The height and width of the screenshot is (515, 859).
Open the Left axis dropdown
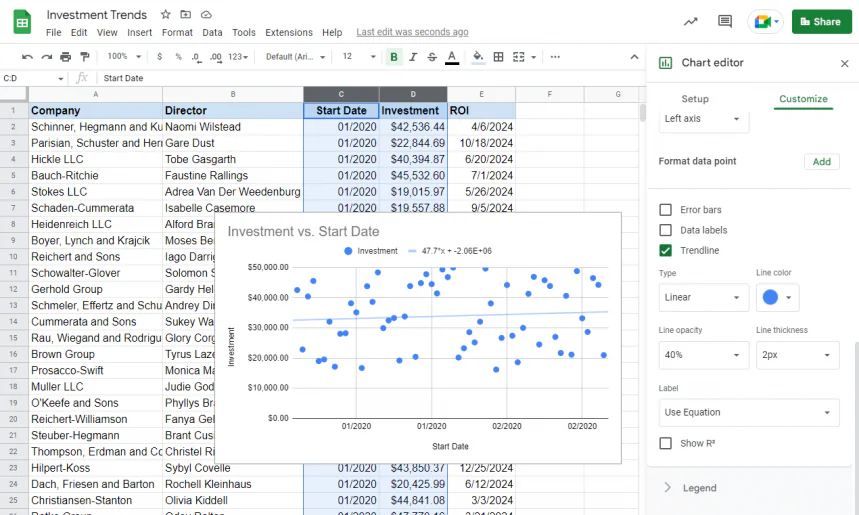[x=703, y=119]
